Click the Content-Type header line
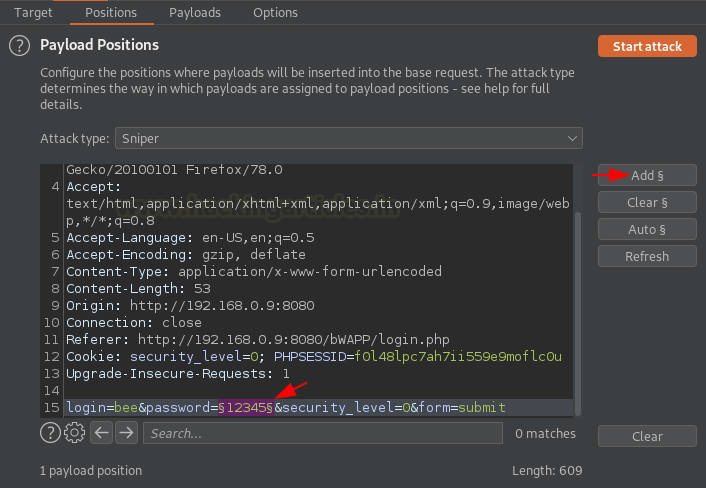 (x=254, y=271)
